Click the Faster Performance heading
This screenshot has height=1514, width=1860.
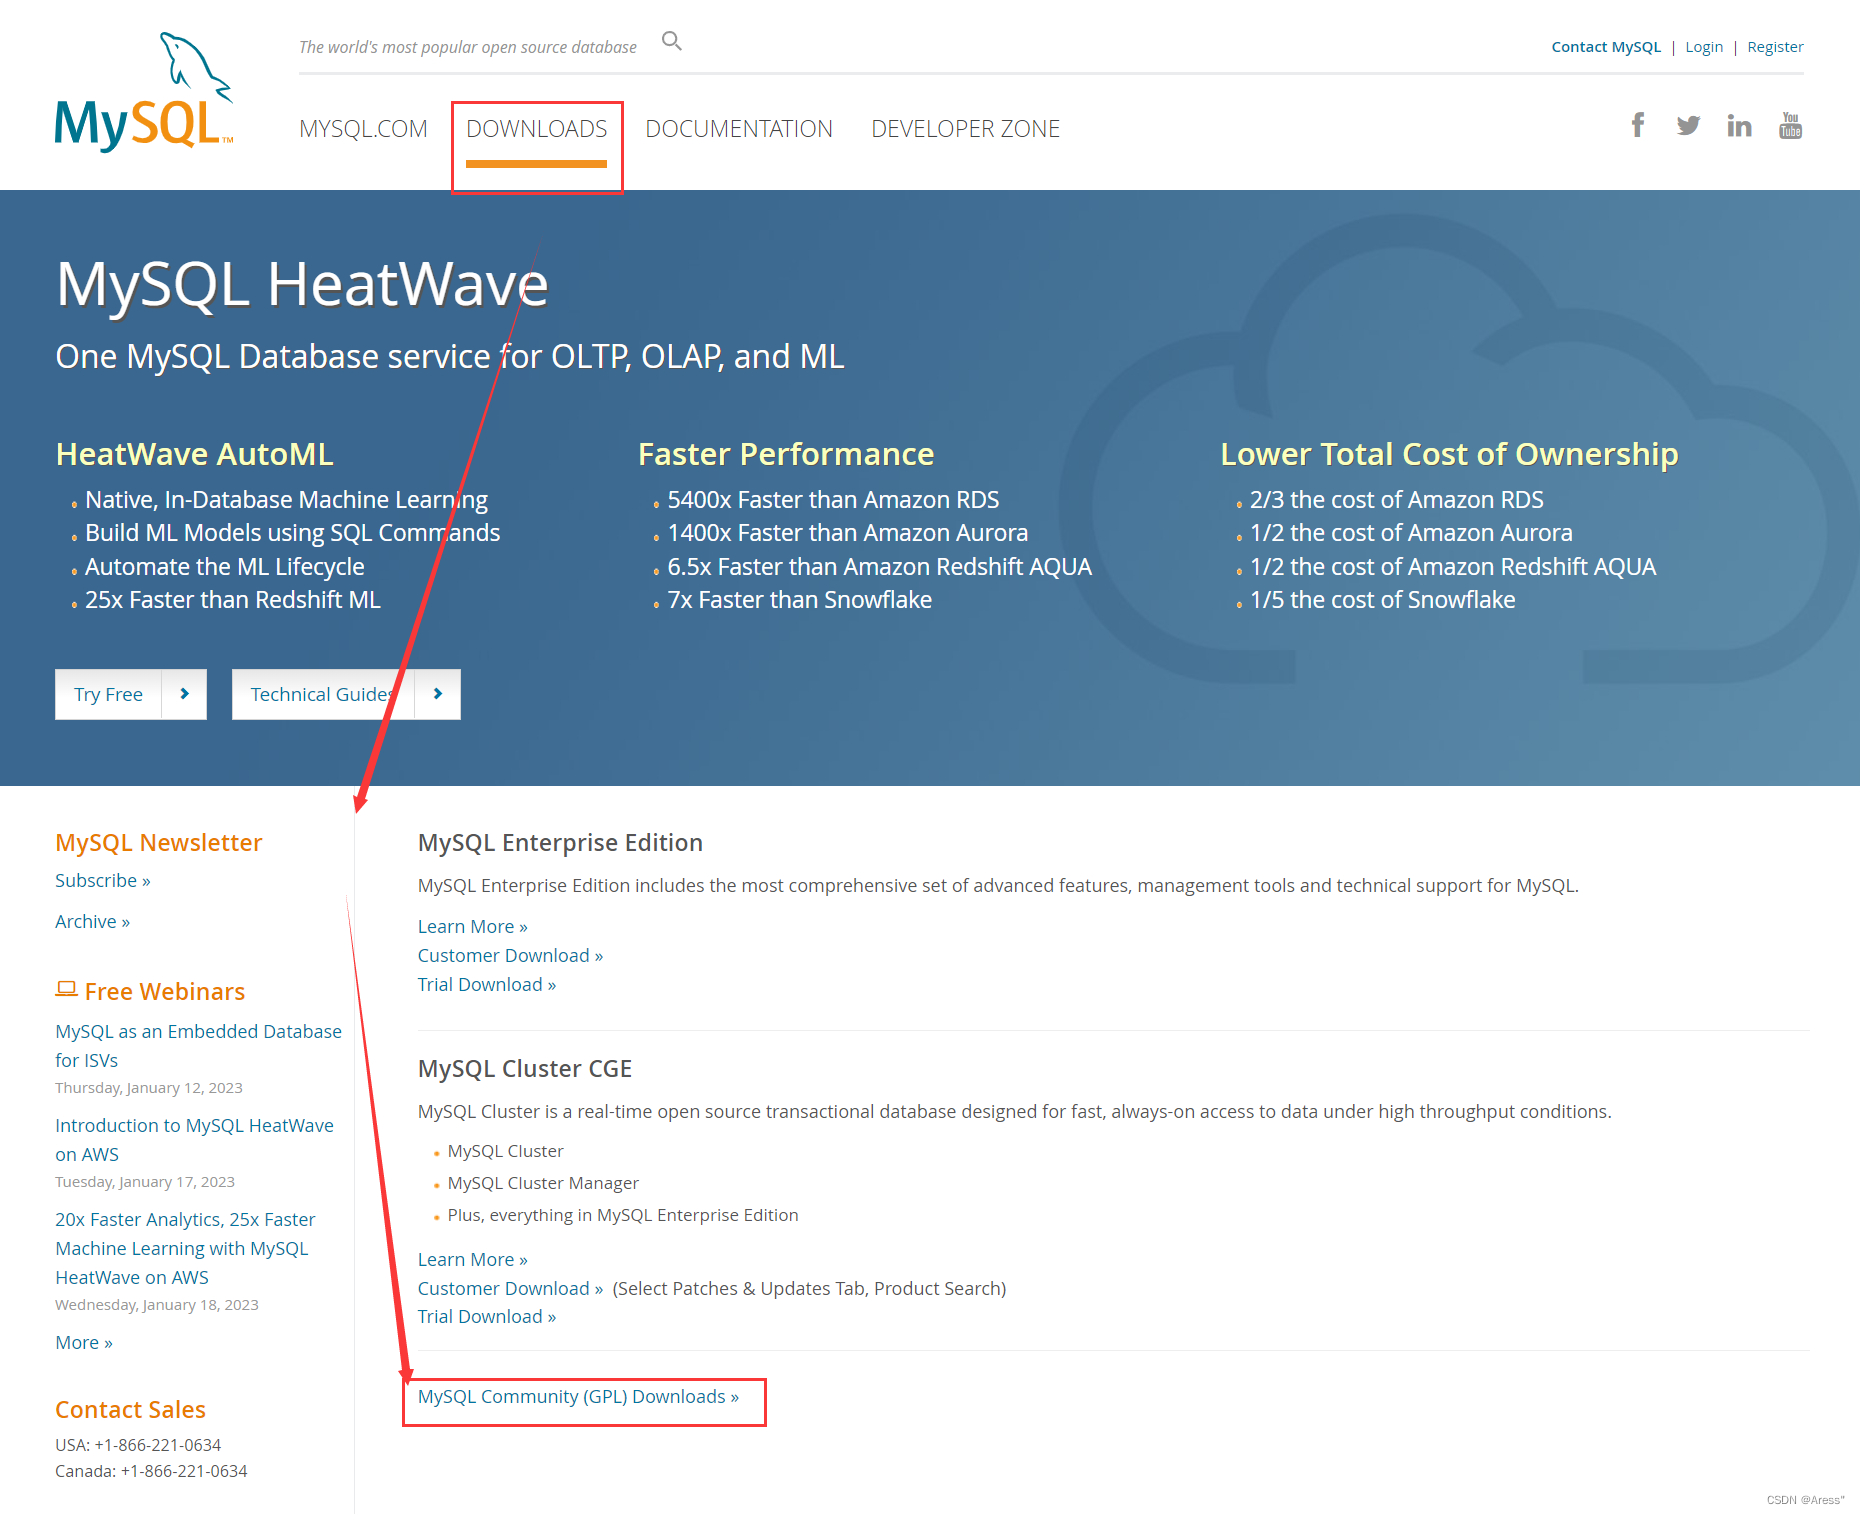click(786, 454)
